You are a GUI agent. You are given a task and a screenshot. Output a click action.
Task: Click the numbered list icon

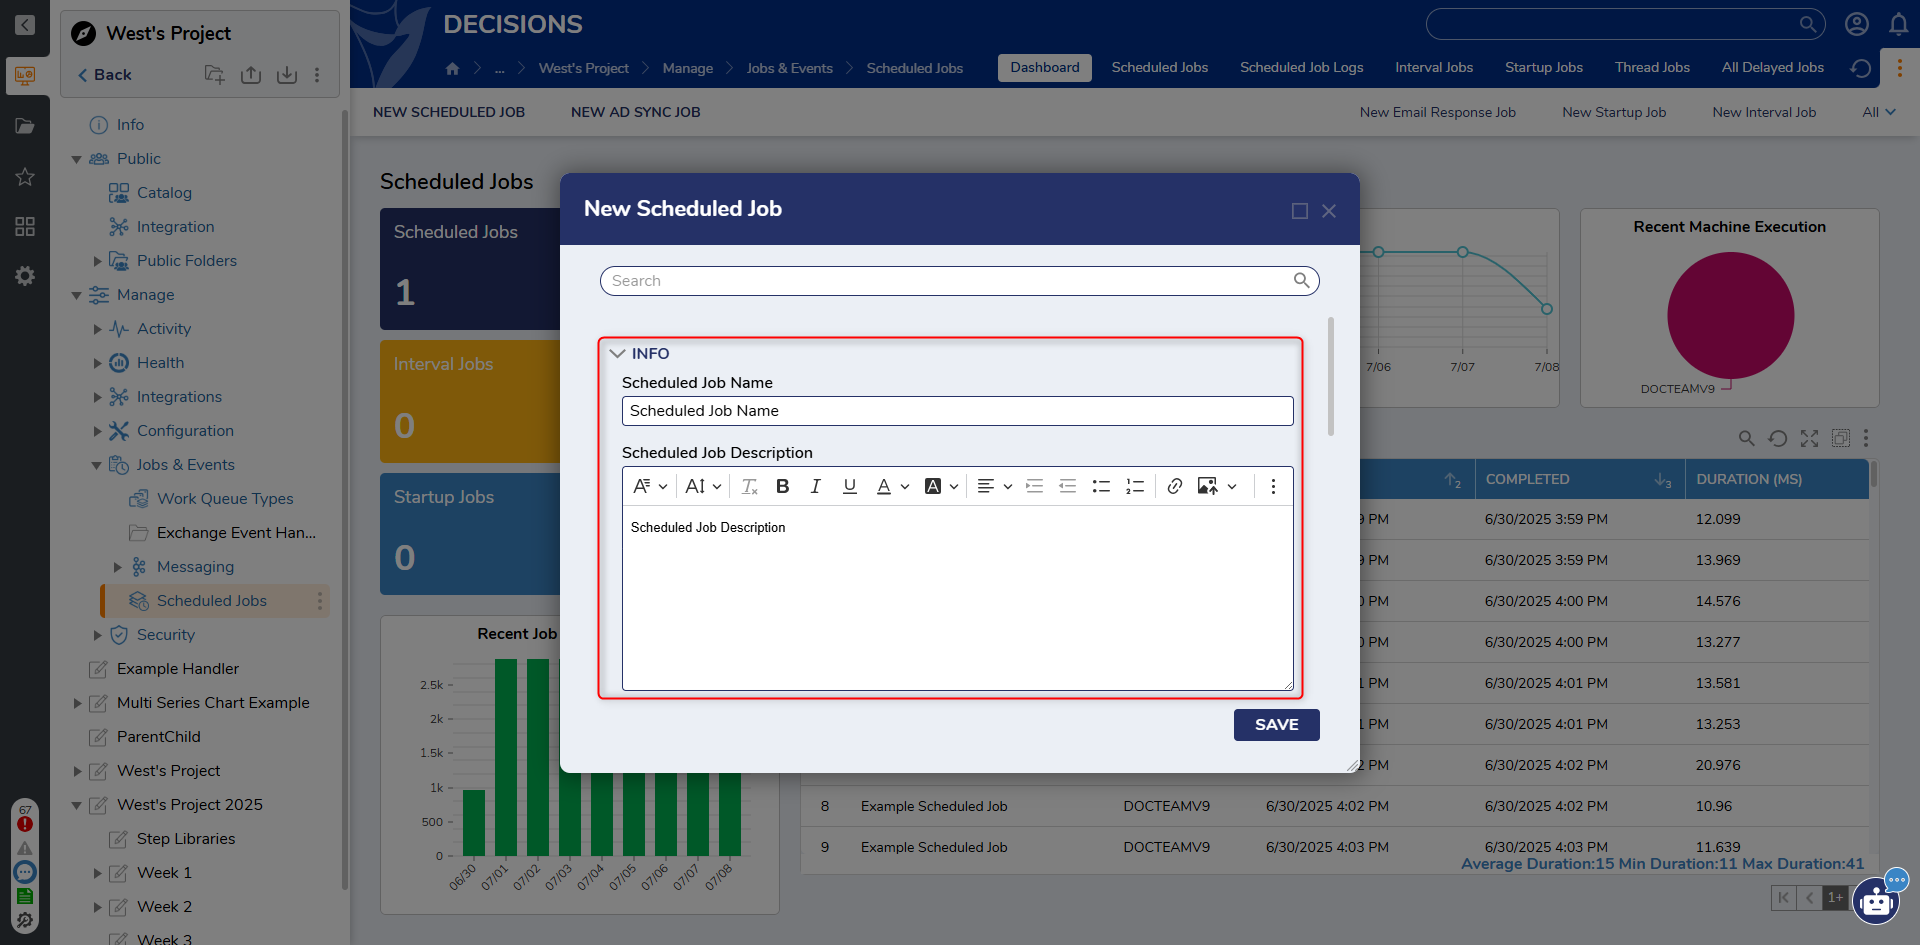(1135, 486)
